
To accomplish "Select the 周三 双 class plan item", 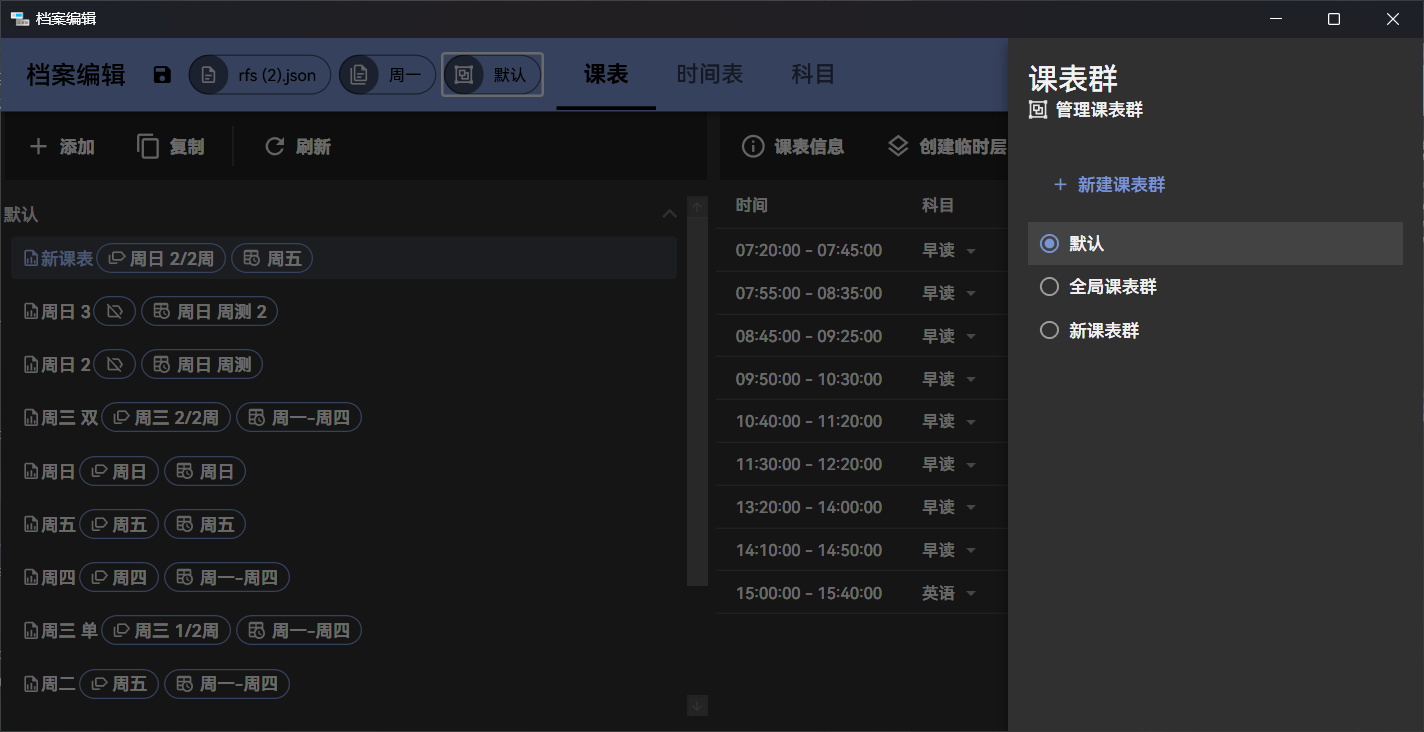I will coord(62,418).
